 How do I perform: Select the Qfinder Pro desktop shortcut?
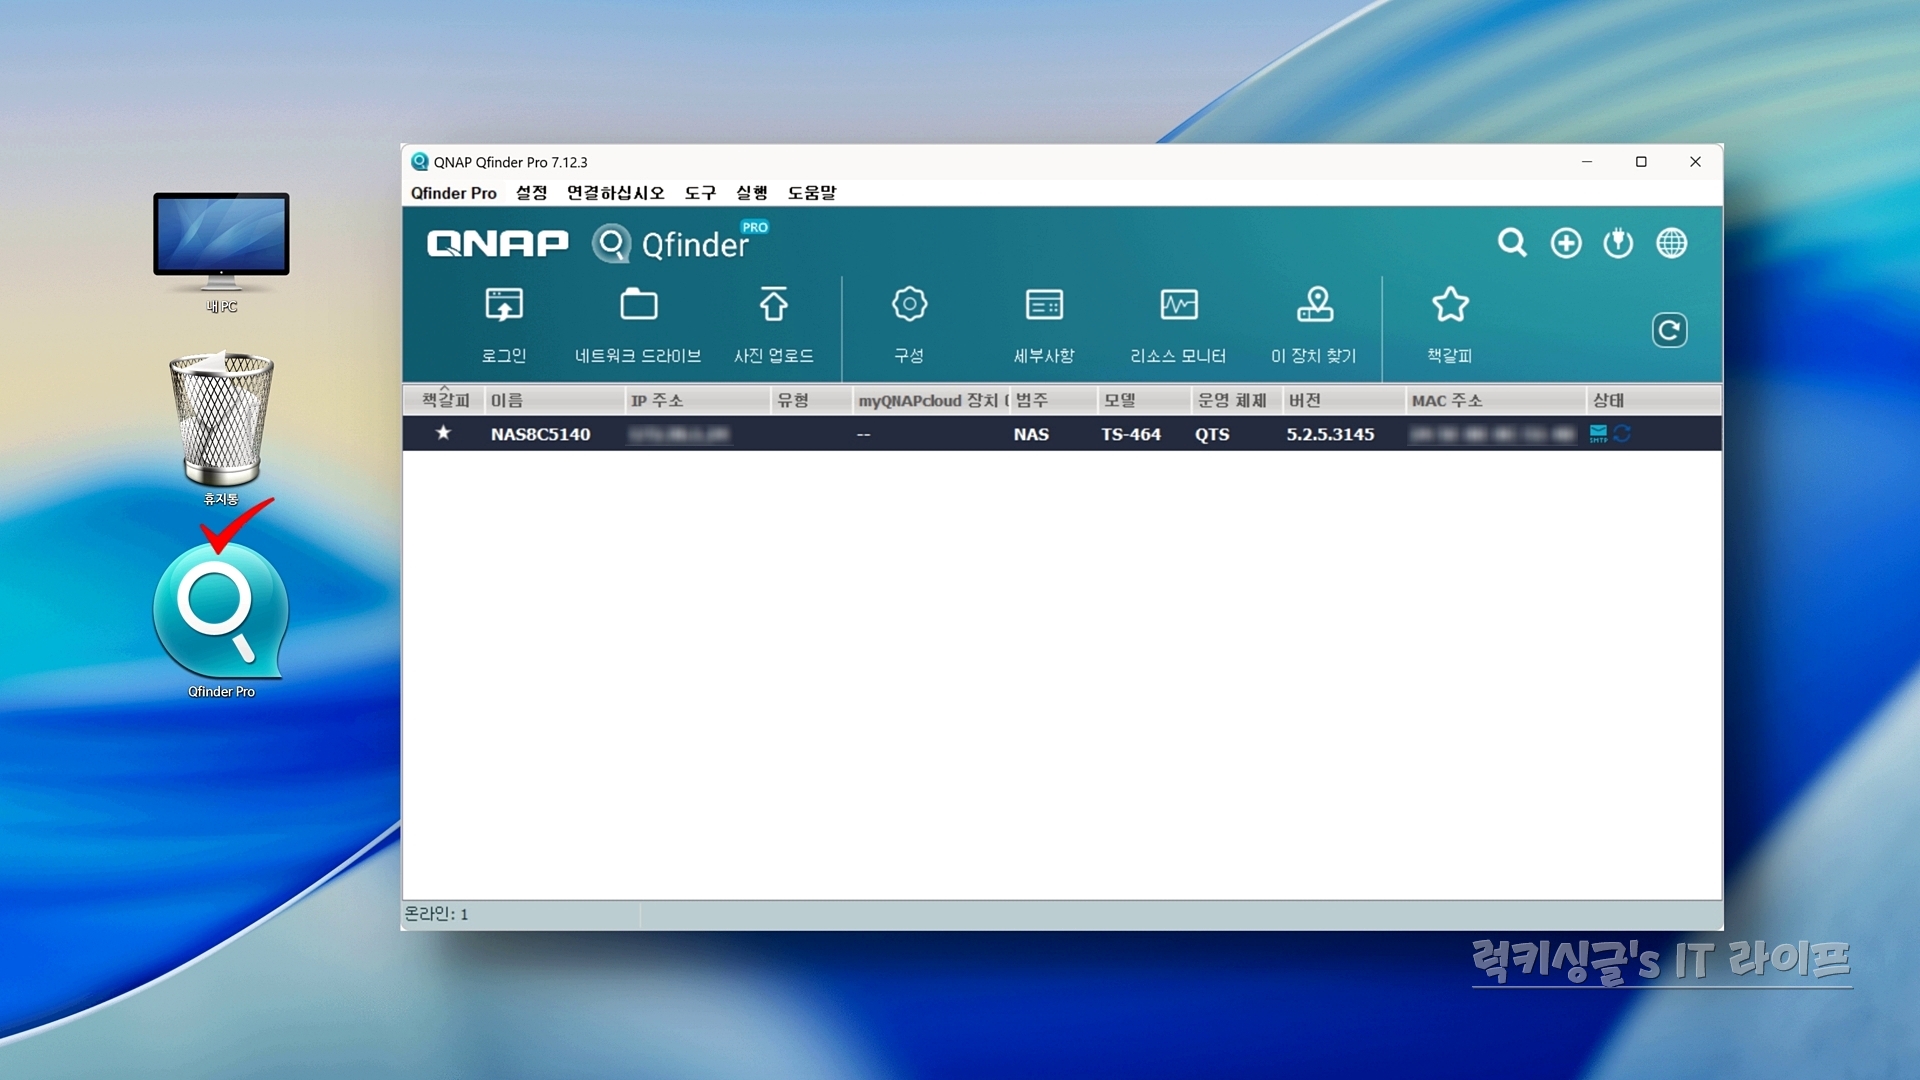click(x=221, y=620)
